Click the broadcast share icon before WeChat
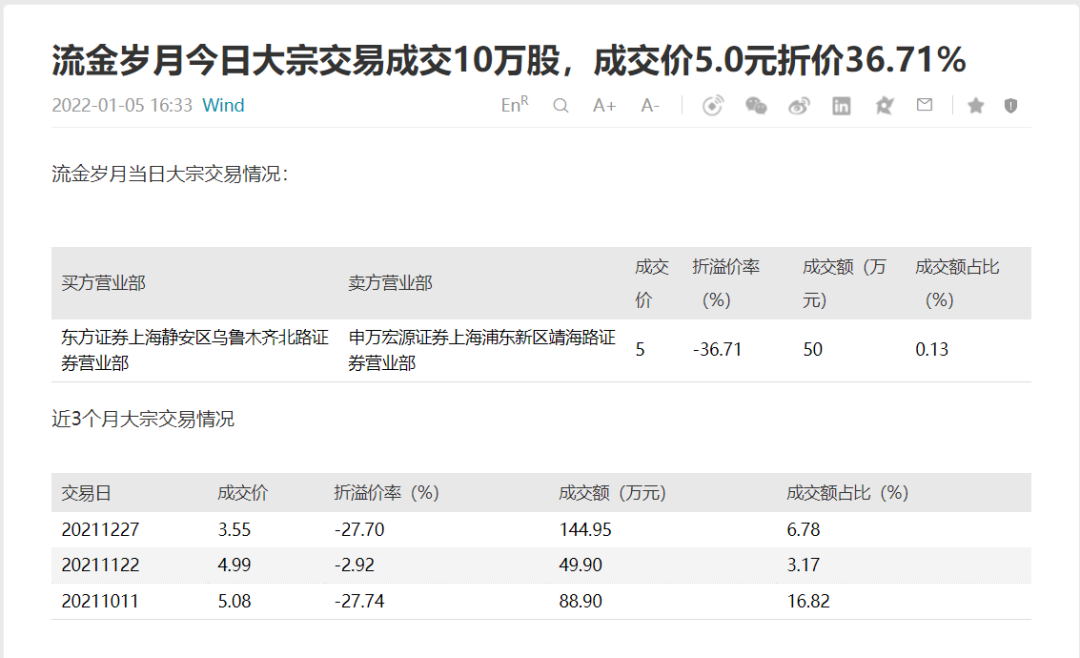This screenshot has width=1080, height=658. tap(712, 105)
